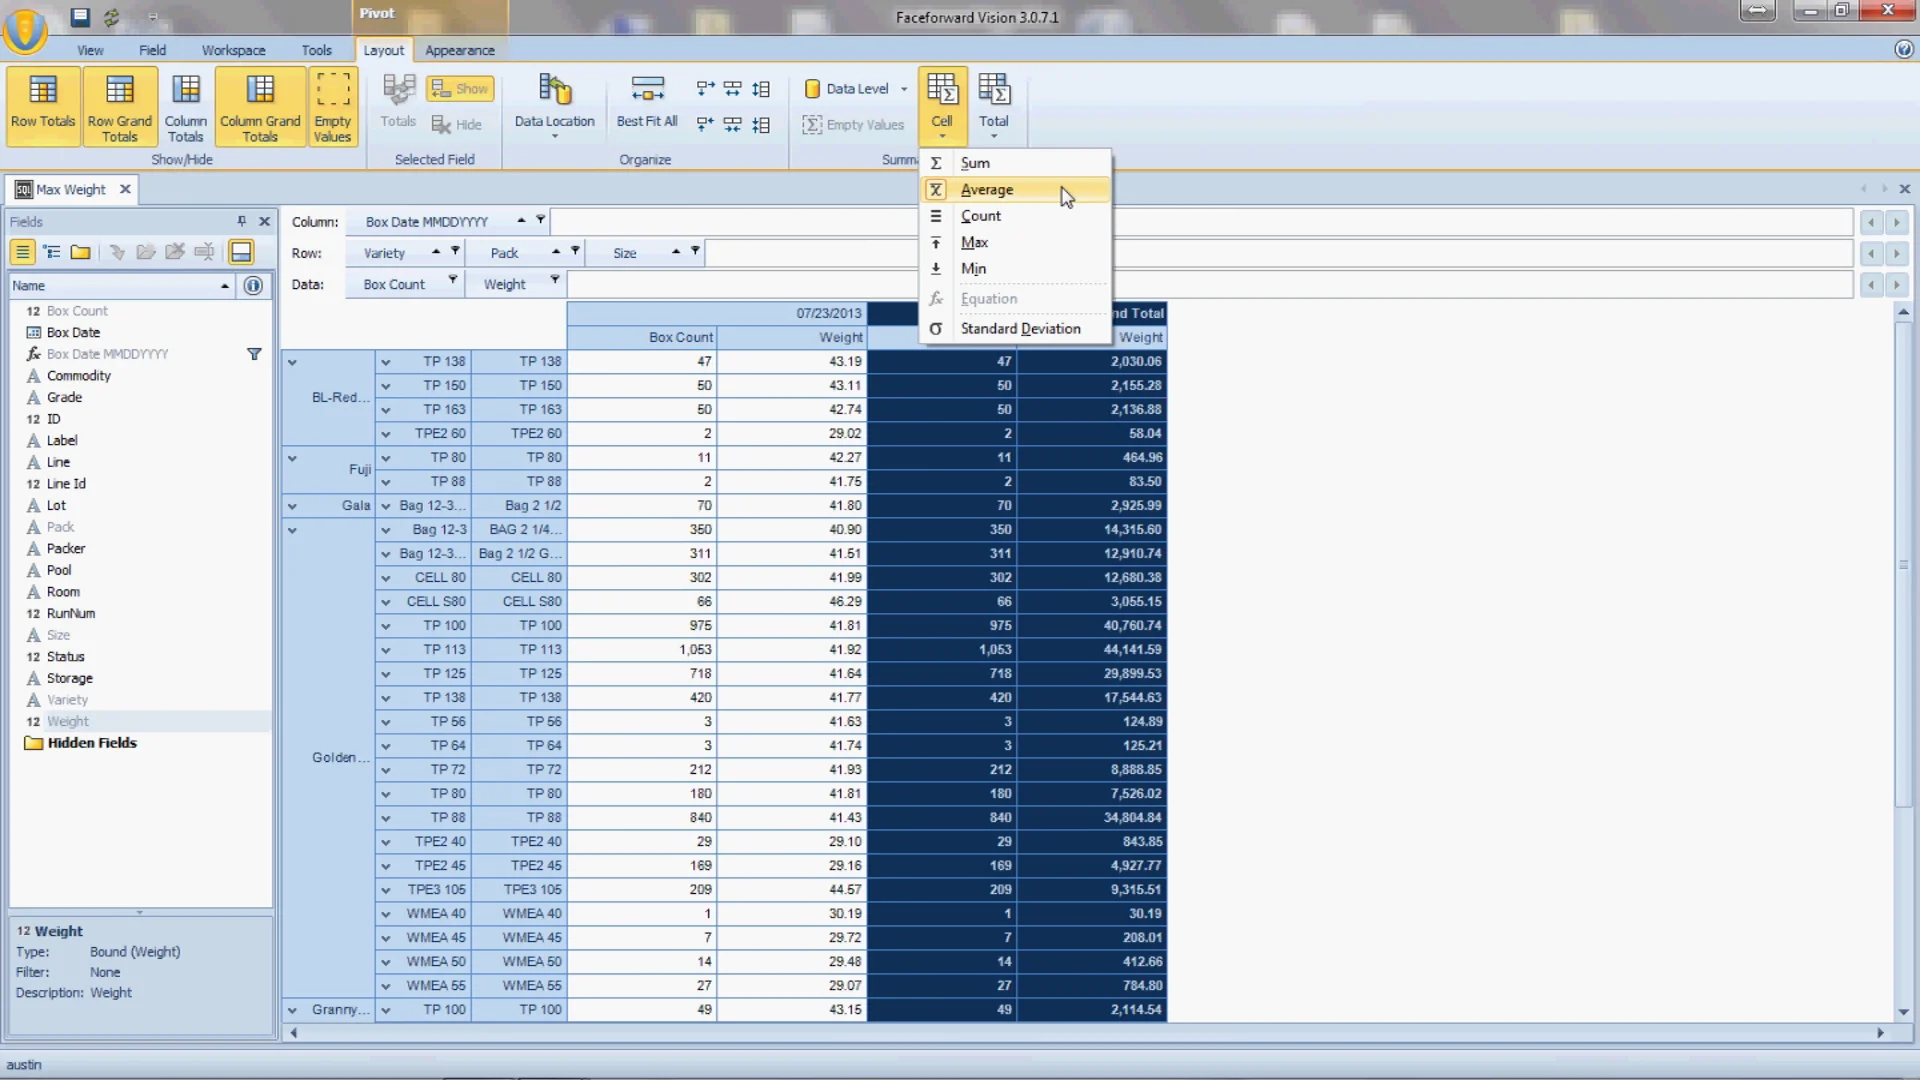Pin the Fields panel
The image size is (1920, 1080).
point(240,221)
